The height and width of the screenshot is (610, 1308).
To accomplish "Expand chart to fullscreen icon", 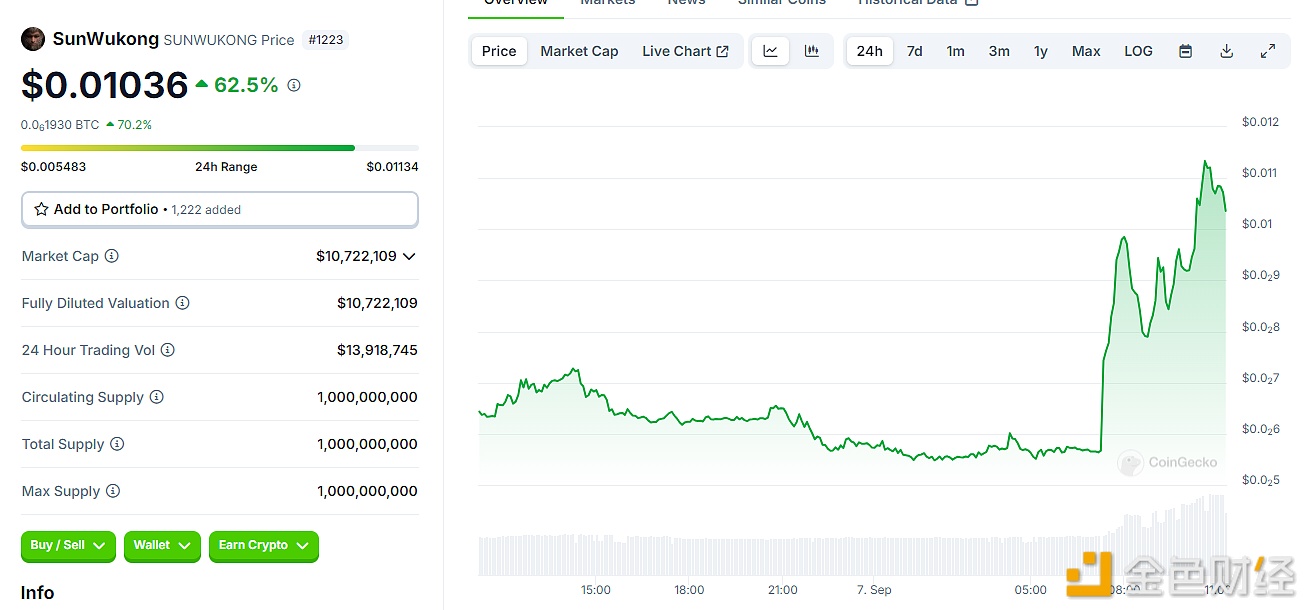I will click(1267, 51).
